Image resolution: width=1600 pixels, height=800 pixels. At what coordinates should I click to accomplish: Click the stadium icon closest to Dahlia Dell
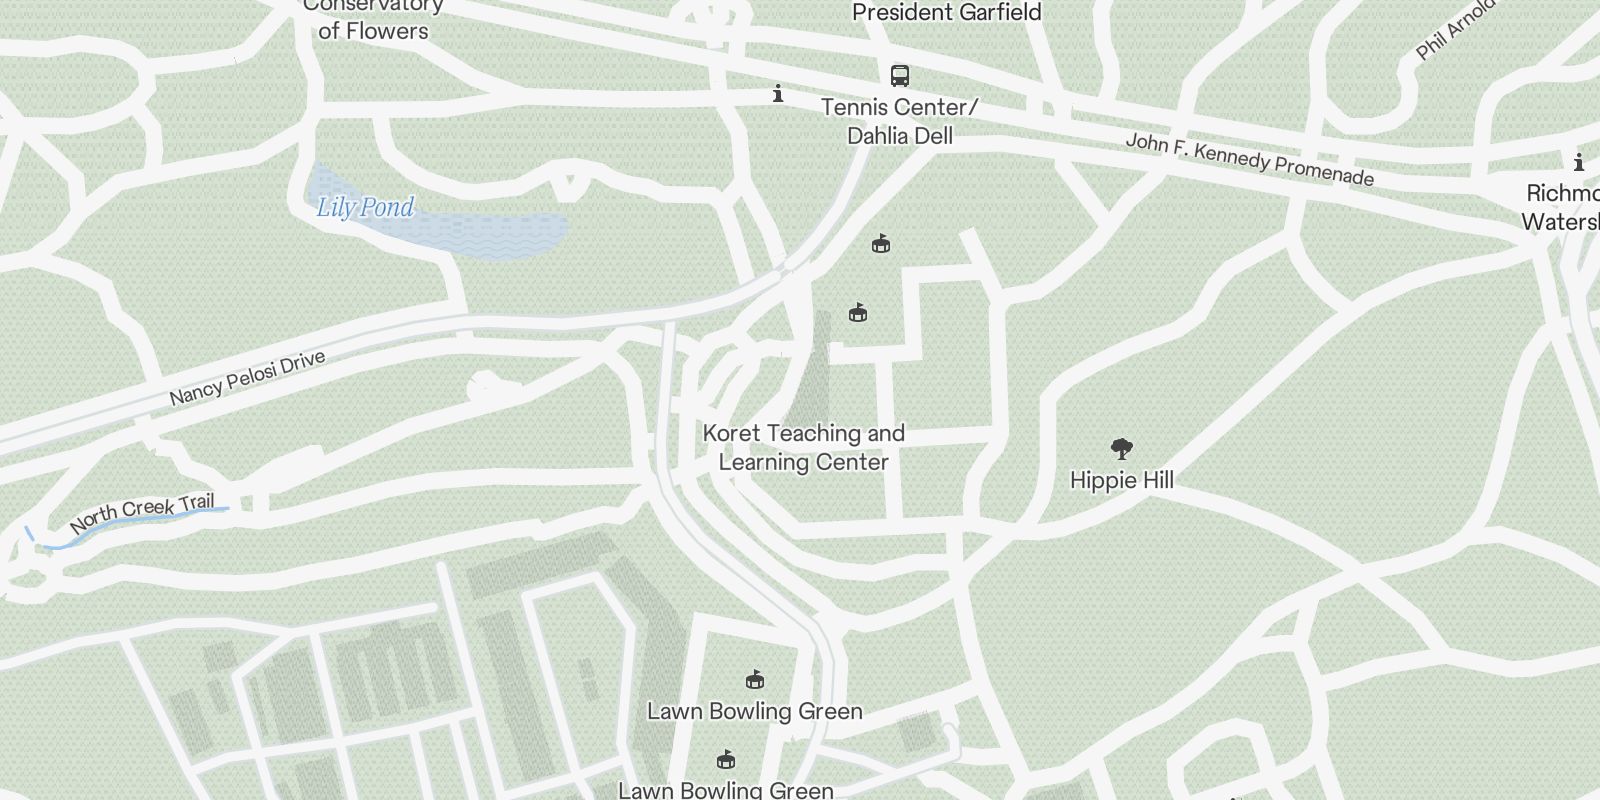pos(881,243)
